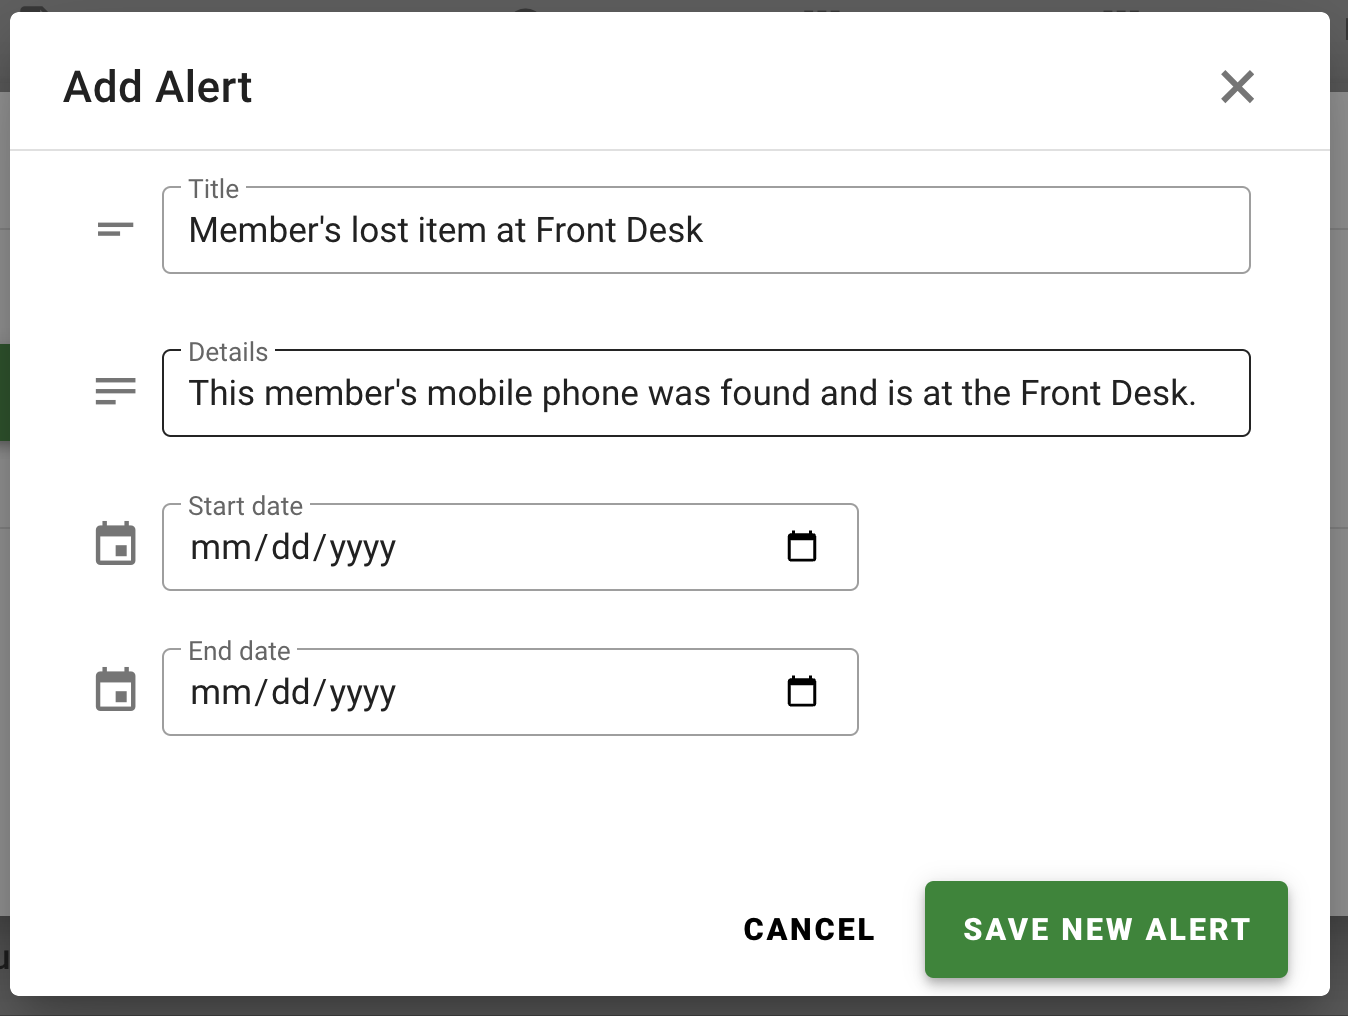The height and width of the screenshot is (1016, 1348).
Task: Cancel adding the alert
Action: [x=809, y=929]
